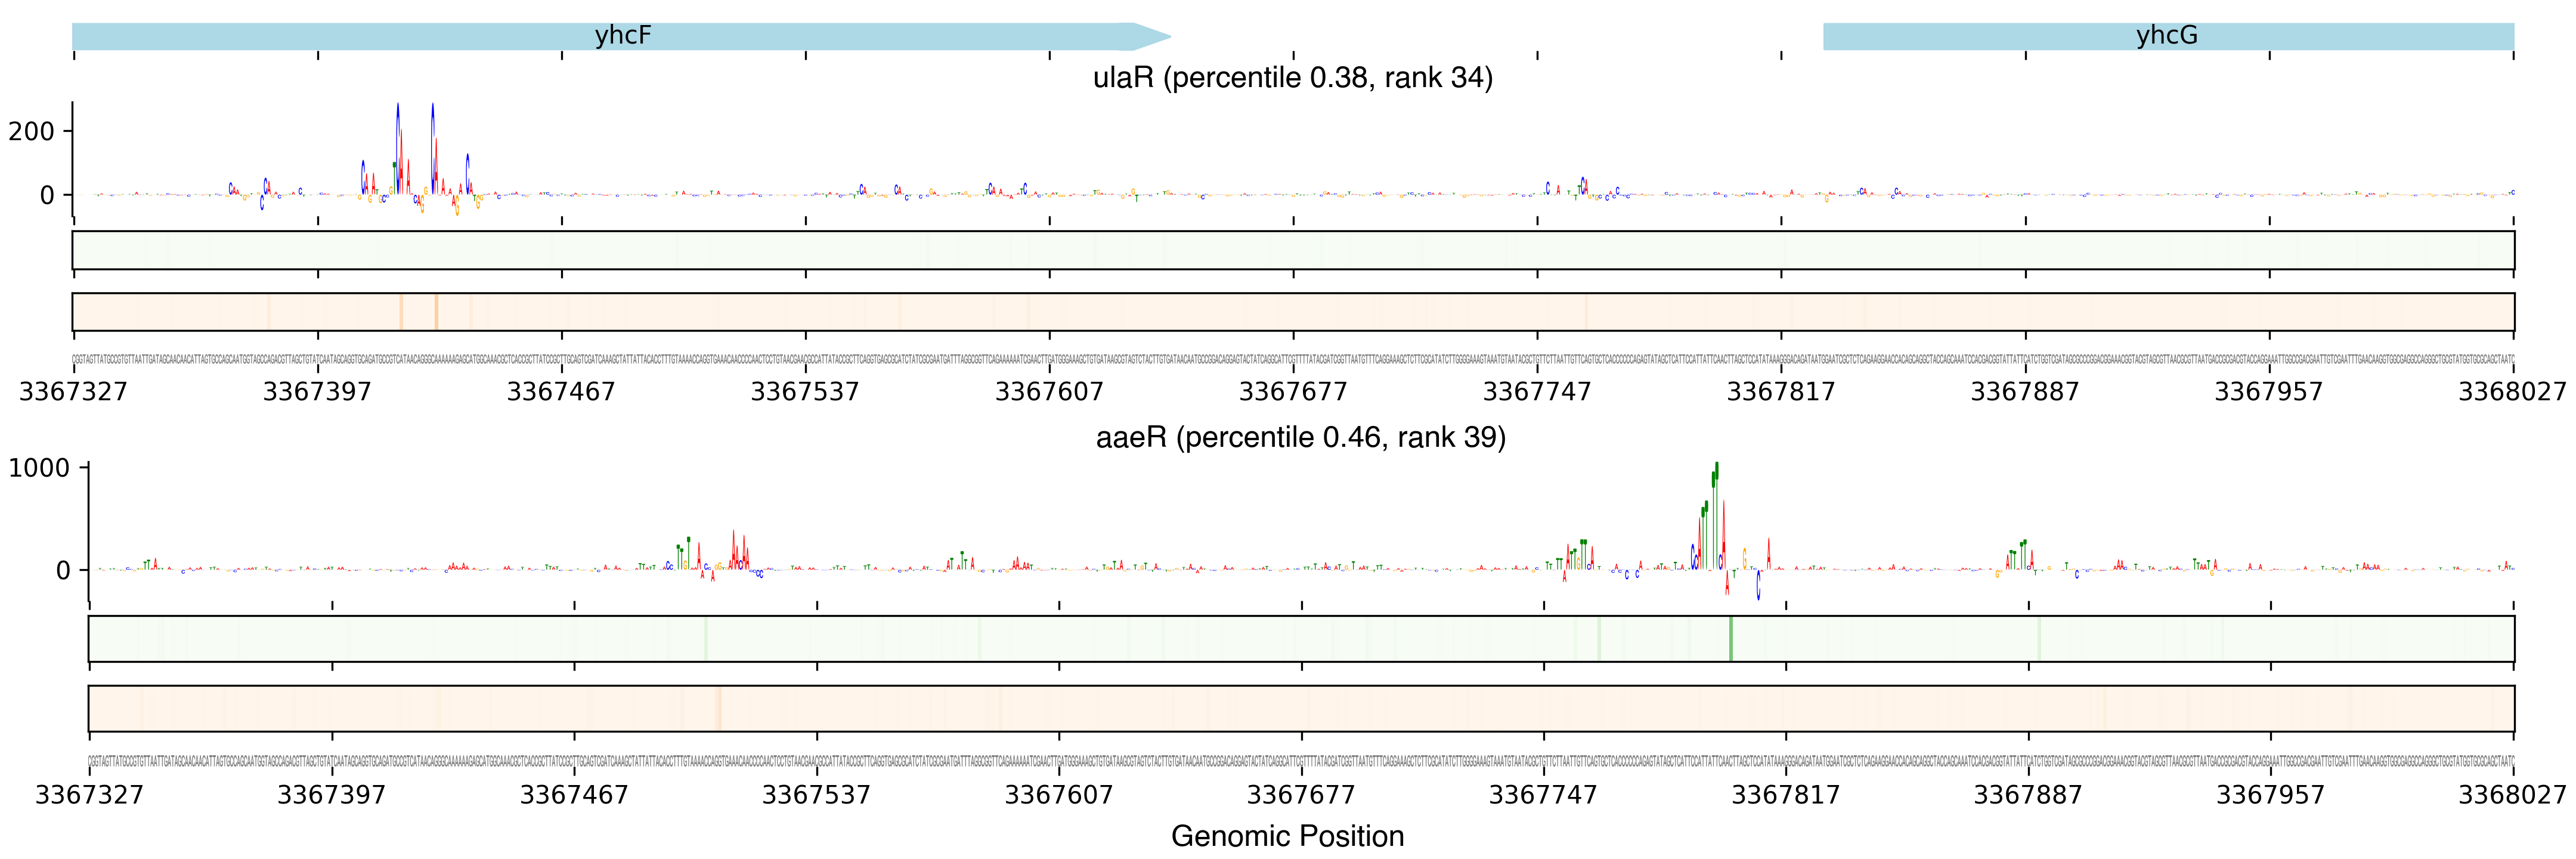The height and width of the screenshot is (859, 2576).
Task: Click the yhcF gene annotation arrow
Action: click(x=620, y=36)
